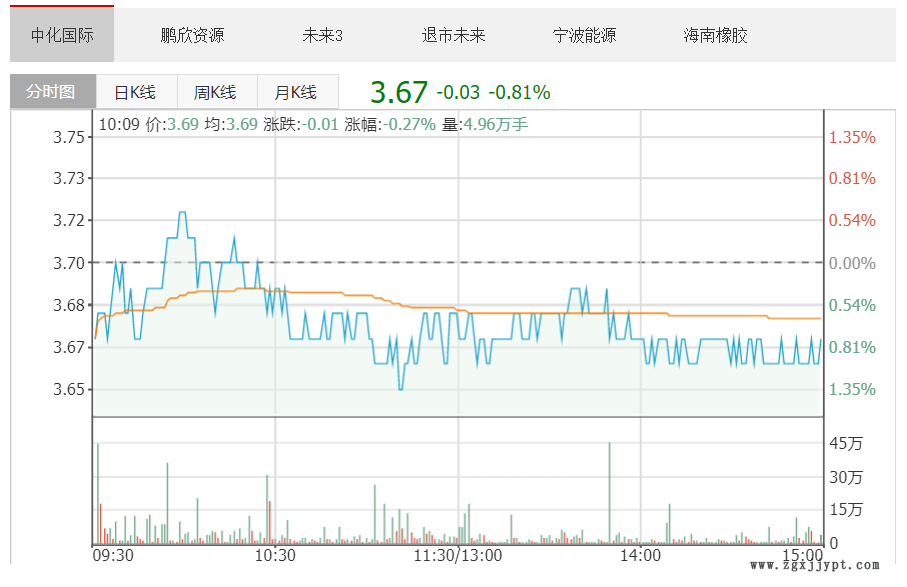Switch to 月K线 monthly chart
The width and height of the screenshot is (907, 587).
point(297,91)
